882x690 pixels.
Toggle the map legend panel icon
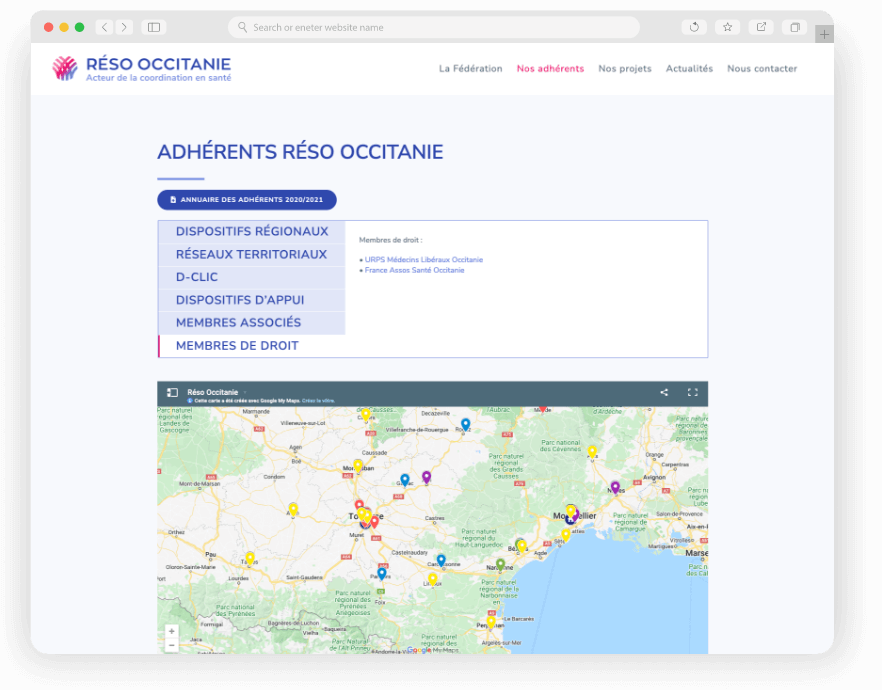pyautogui.click(x=173, y=393)
